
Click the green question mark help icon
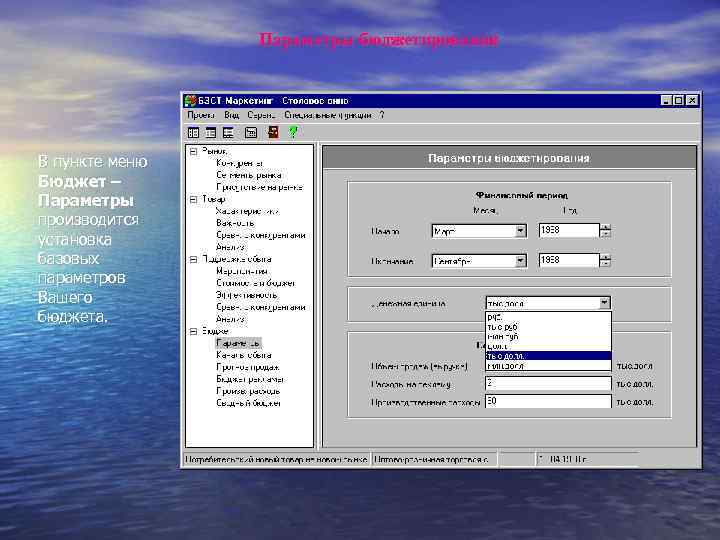click(292, 131)
